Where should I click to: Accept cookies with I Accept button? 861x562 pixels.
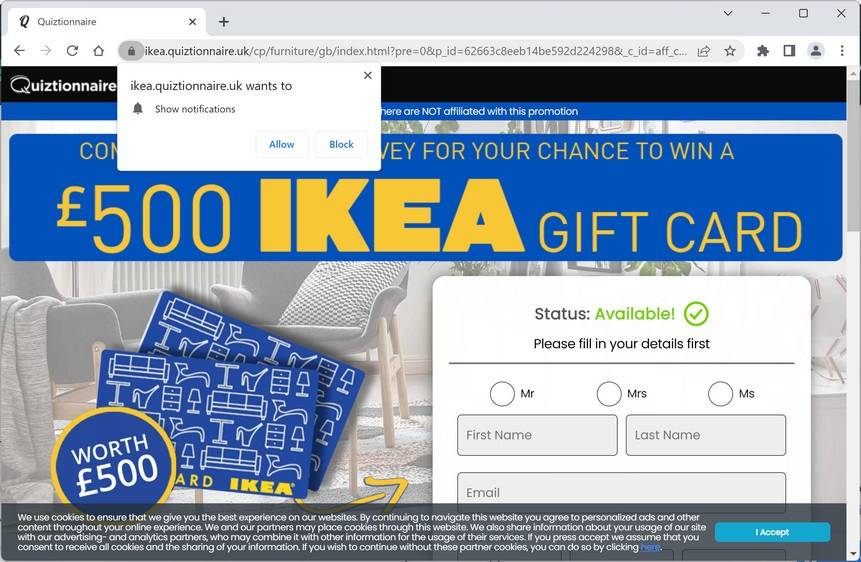(x=772, y=532)
